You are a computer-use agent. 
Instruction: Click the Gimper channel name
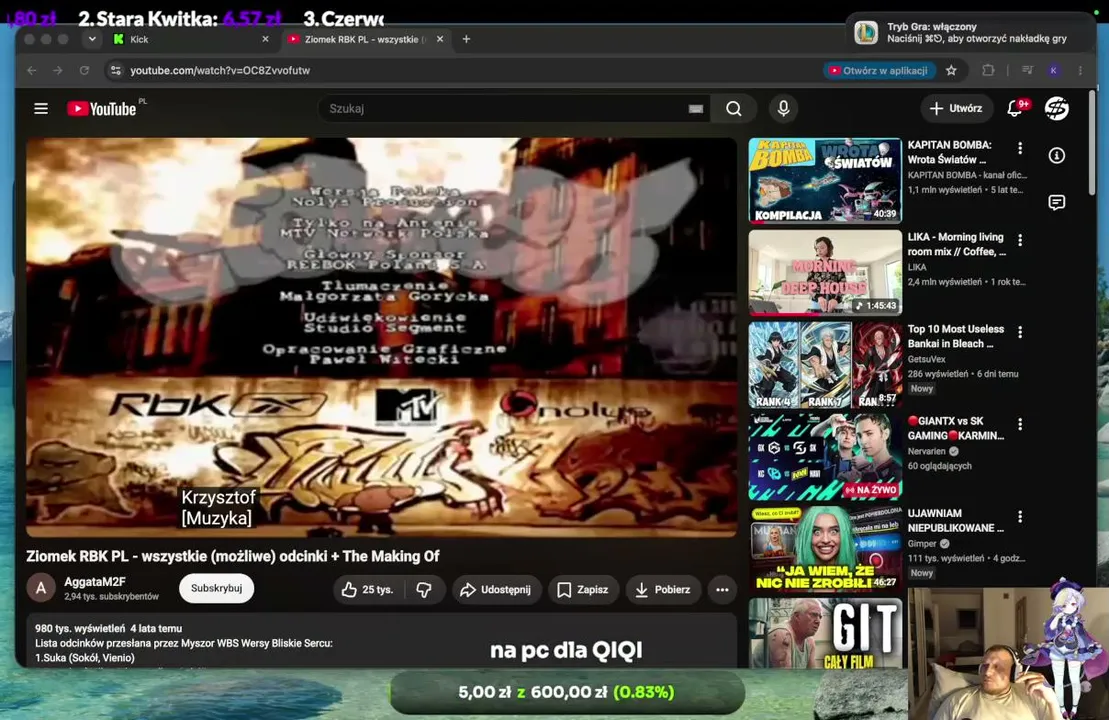click(x=922, y=543)
